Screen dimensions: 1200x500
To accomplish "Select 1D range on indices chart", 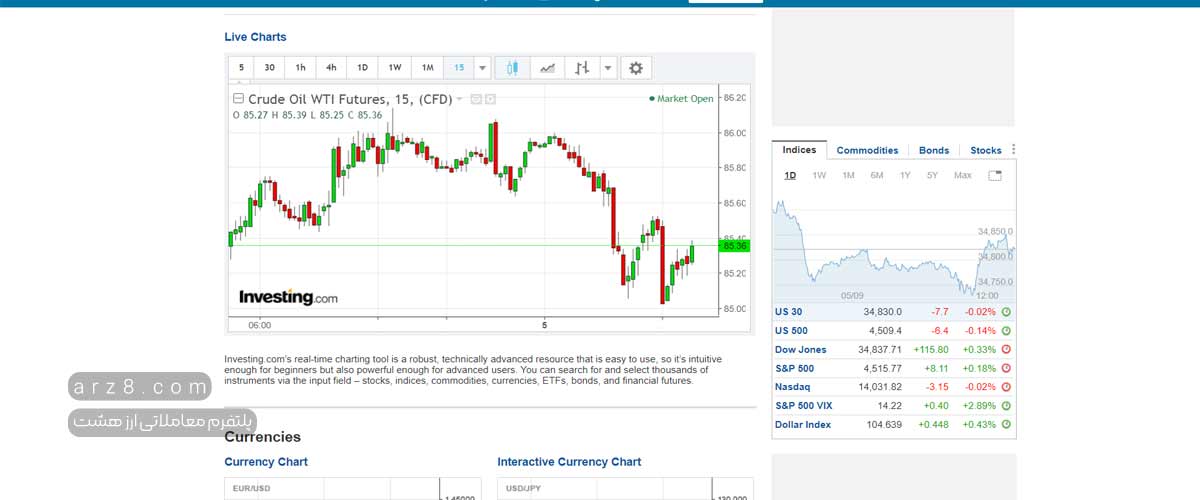I will 790,175.
